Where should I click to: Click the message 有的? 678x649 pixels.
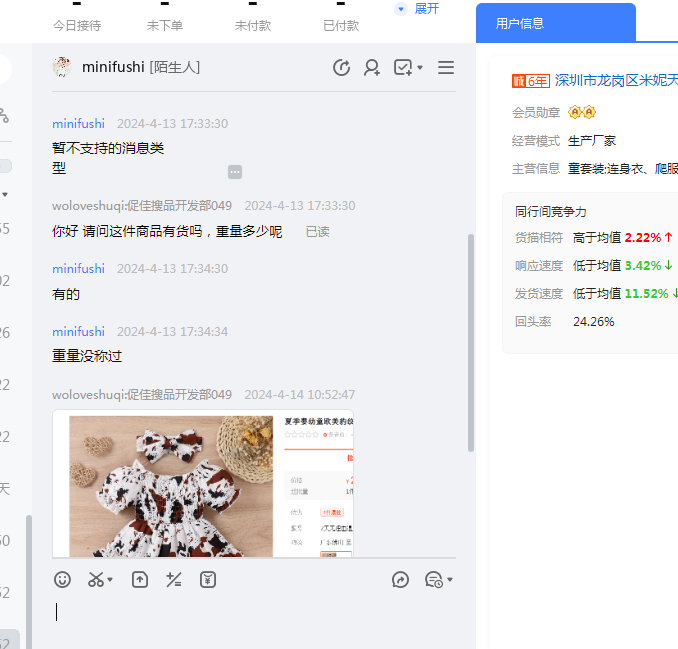coord(66,294)
